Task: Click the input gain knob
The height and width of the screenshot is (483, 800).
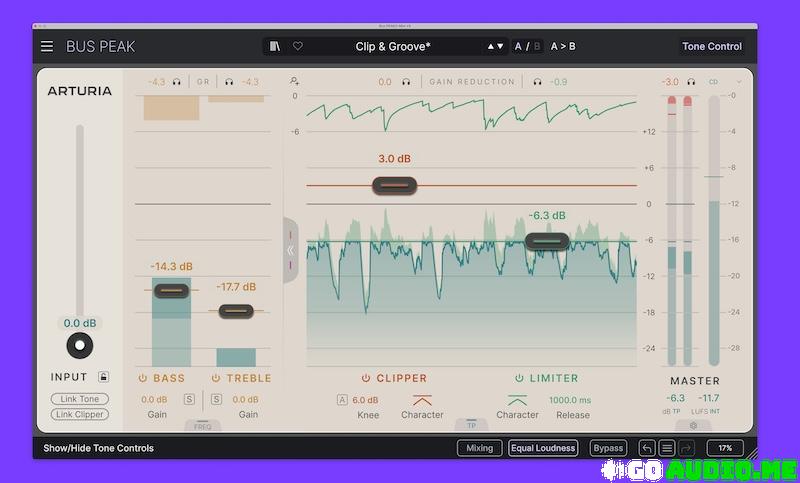Action: coord(80,345)
